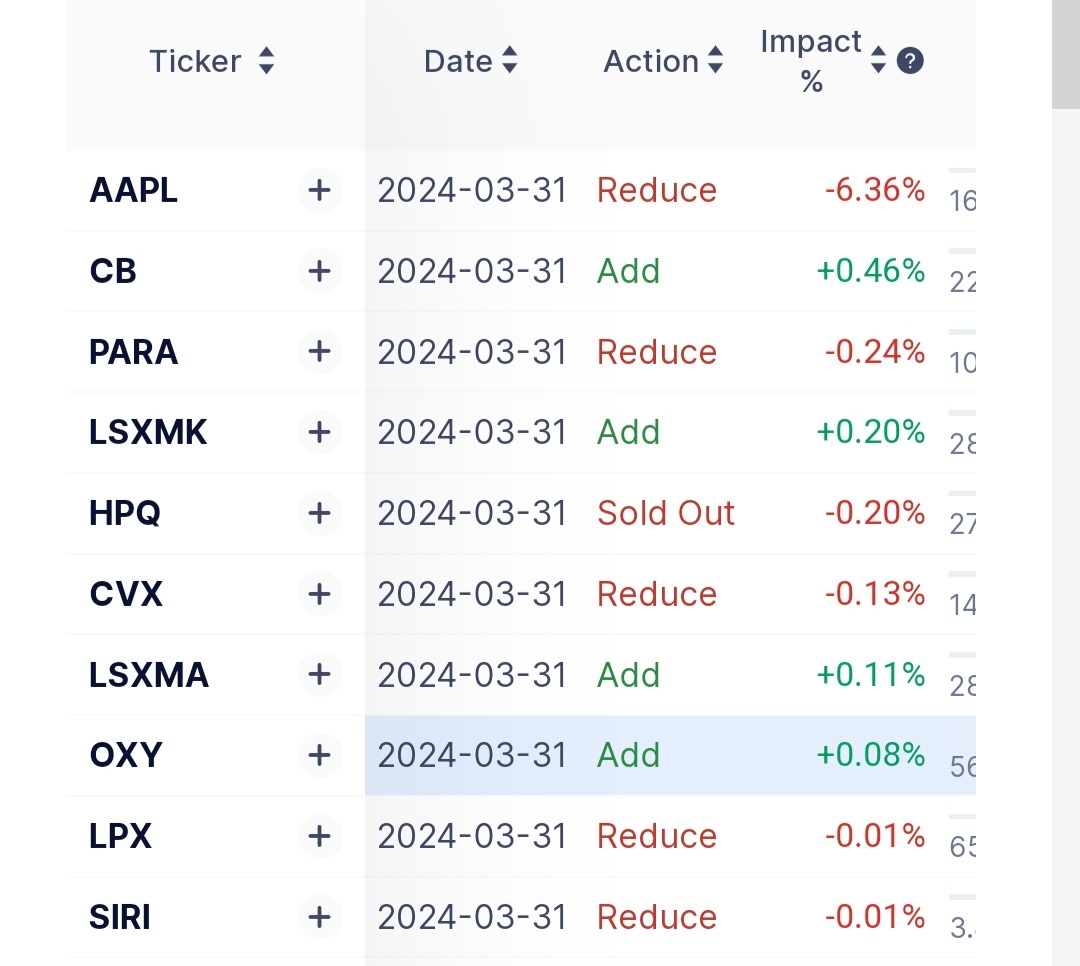The height and width of the screenshot is (966, 1080).
Task: Open the AAPL ticker link
Action: (134, 190)
